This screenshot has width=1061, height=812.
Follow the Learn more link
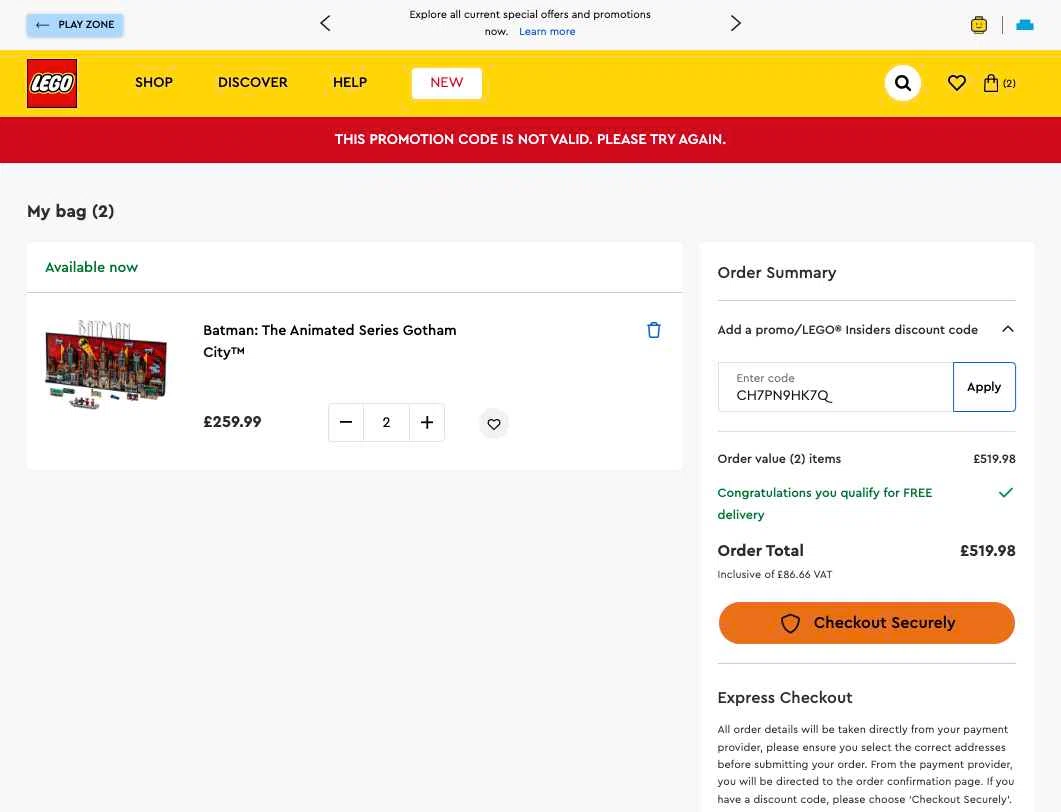point(547,32)
